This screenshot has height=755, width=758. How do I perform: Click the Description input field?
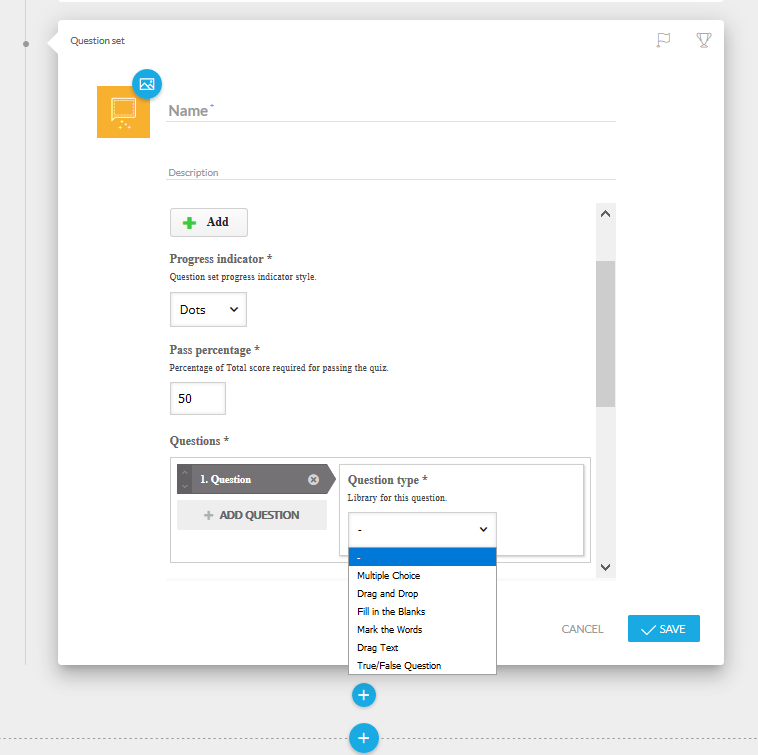pyautogui.click(x=391, y=173)
